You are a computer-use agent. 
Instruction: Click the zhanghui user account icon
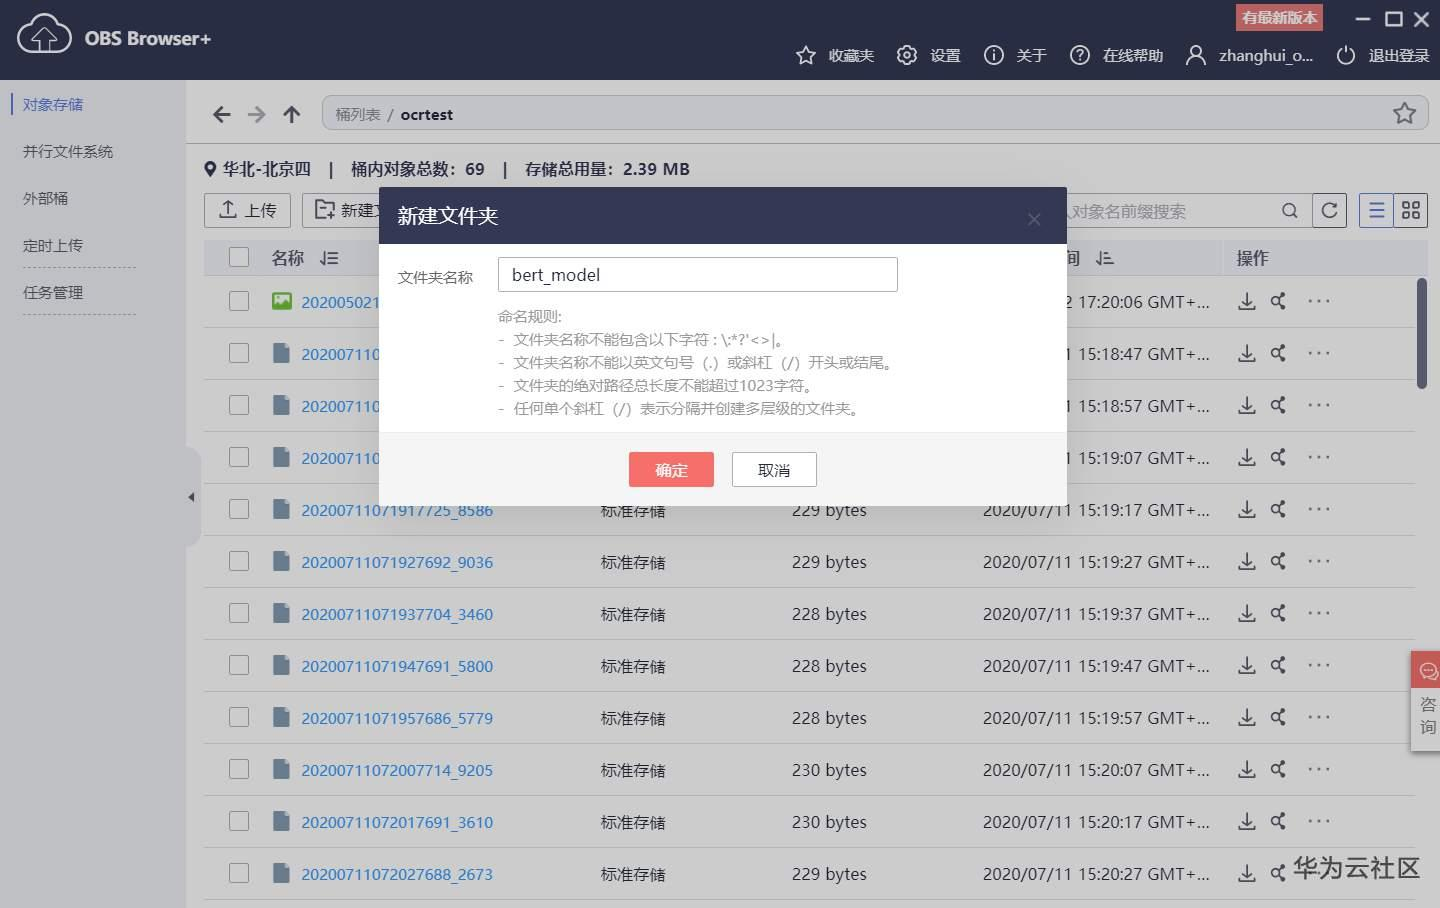tap(1195, 56)
